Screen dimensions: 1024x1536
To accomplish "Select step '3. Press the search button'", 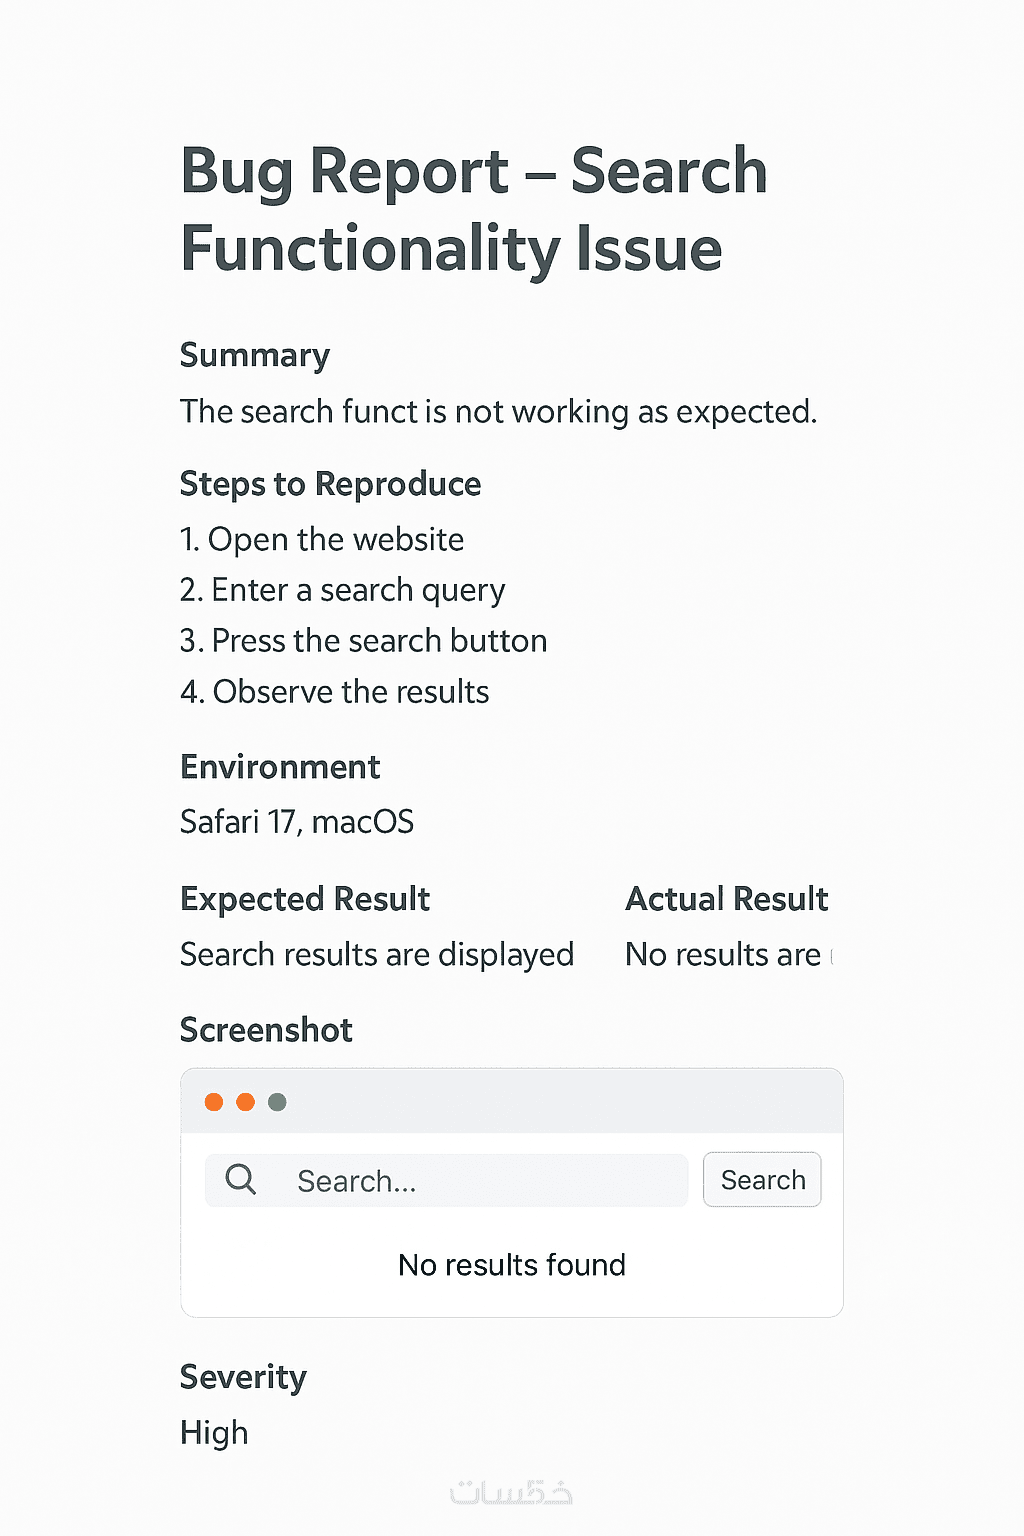I will click(363, 641).
